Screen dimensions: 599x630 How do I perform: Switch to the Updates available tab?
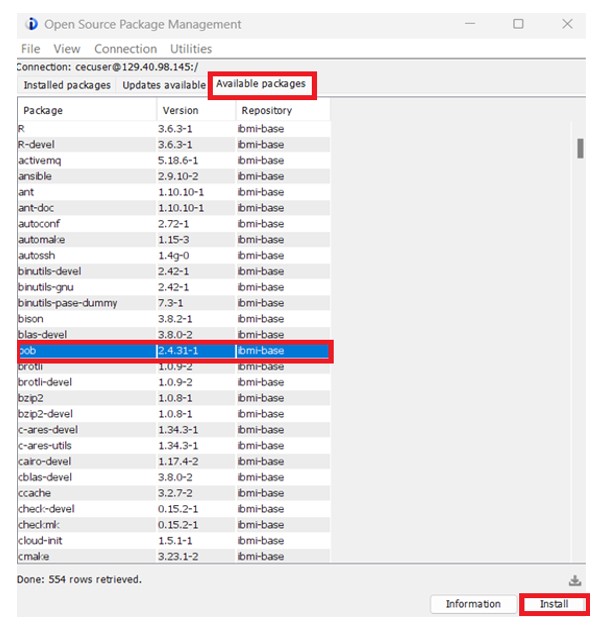click(x=164, y=85)
